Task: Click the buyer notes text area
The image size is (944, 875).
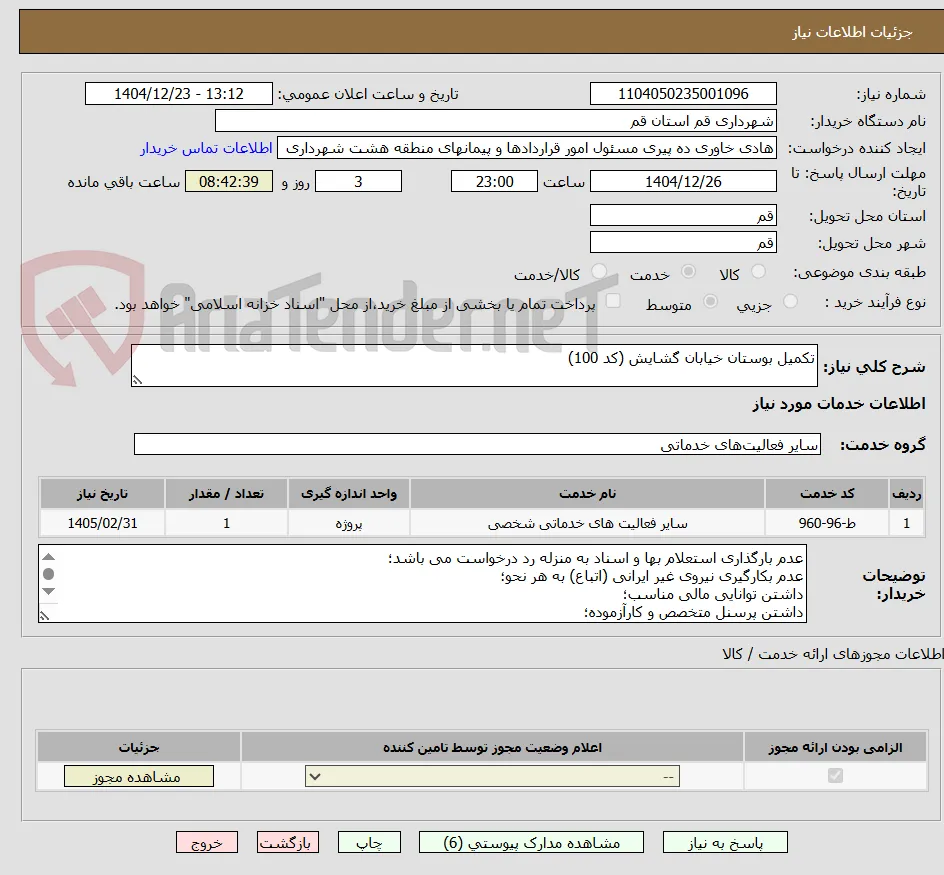Action: [423, 584]
